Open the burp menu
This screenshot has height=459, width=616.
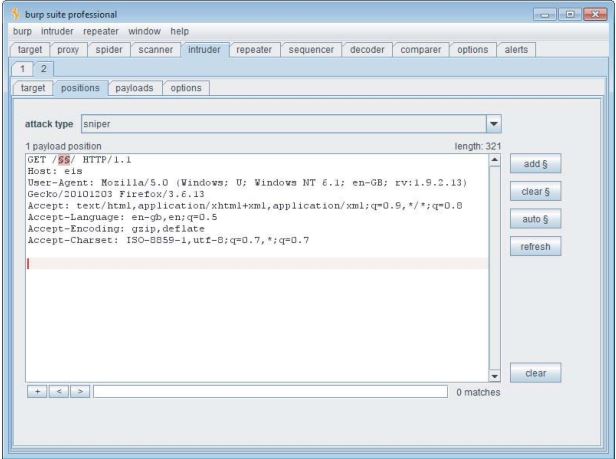point(22,31)
